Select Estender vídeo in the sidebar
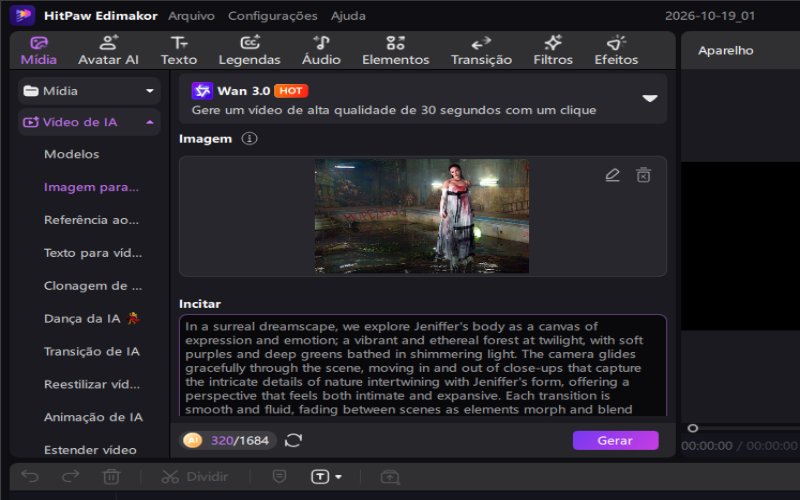Screen dimensions: 800x500 [x=90, y=450]
